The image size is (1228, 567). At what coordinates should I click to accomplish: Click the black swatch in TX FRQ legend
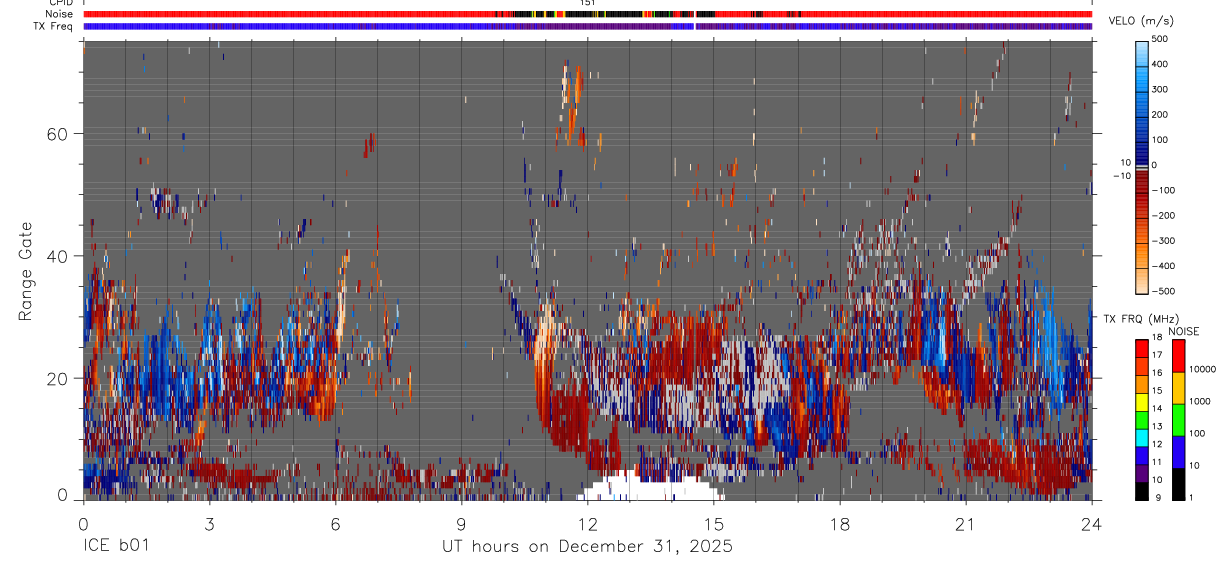point(1142,491)
